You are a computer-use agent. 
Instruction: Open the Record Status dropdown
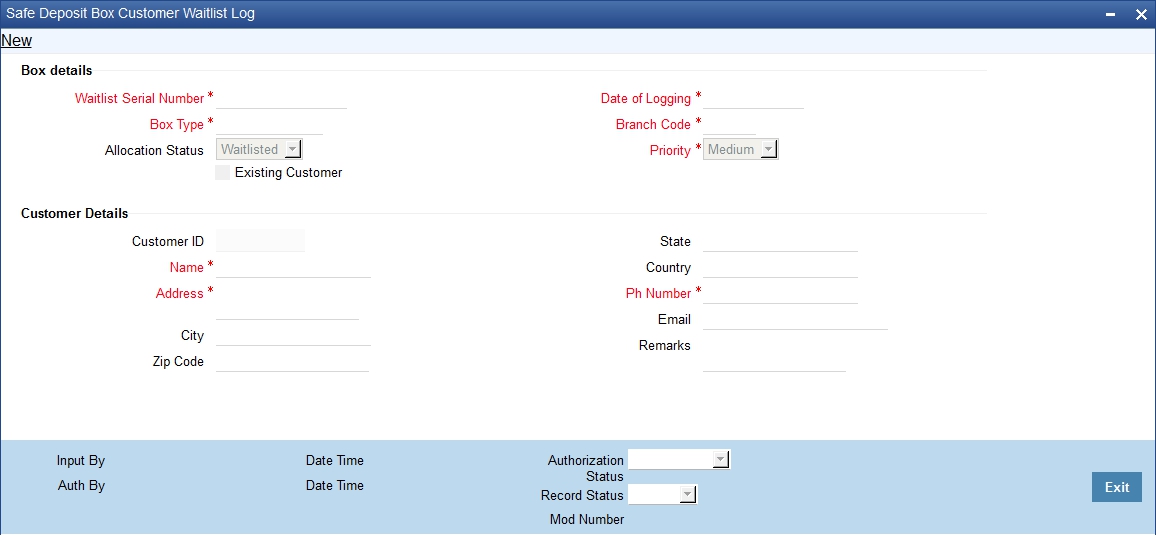click(x=662, y=495)
